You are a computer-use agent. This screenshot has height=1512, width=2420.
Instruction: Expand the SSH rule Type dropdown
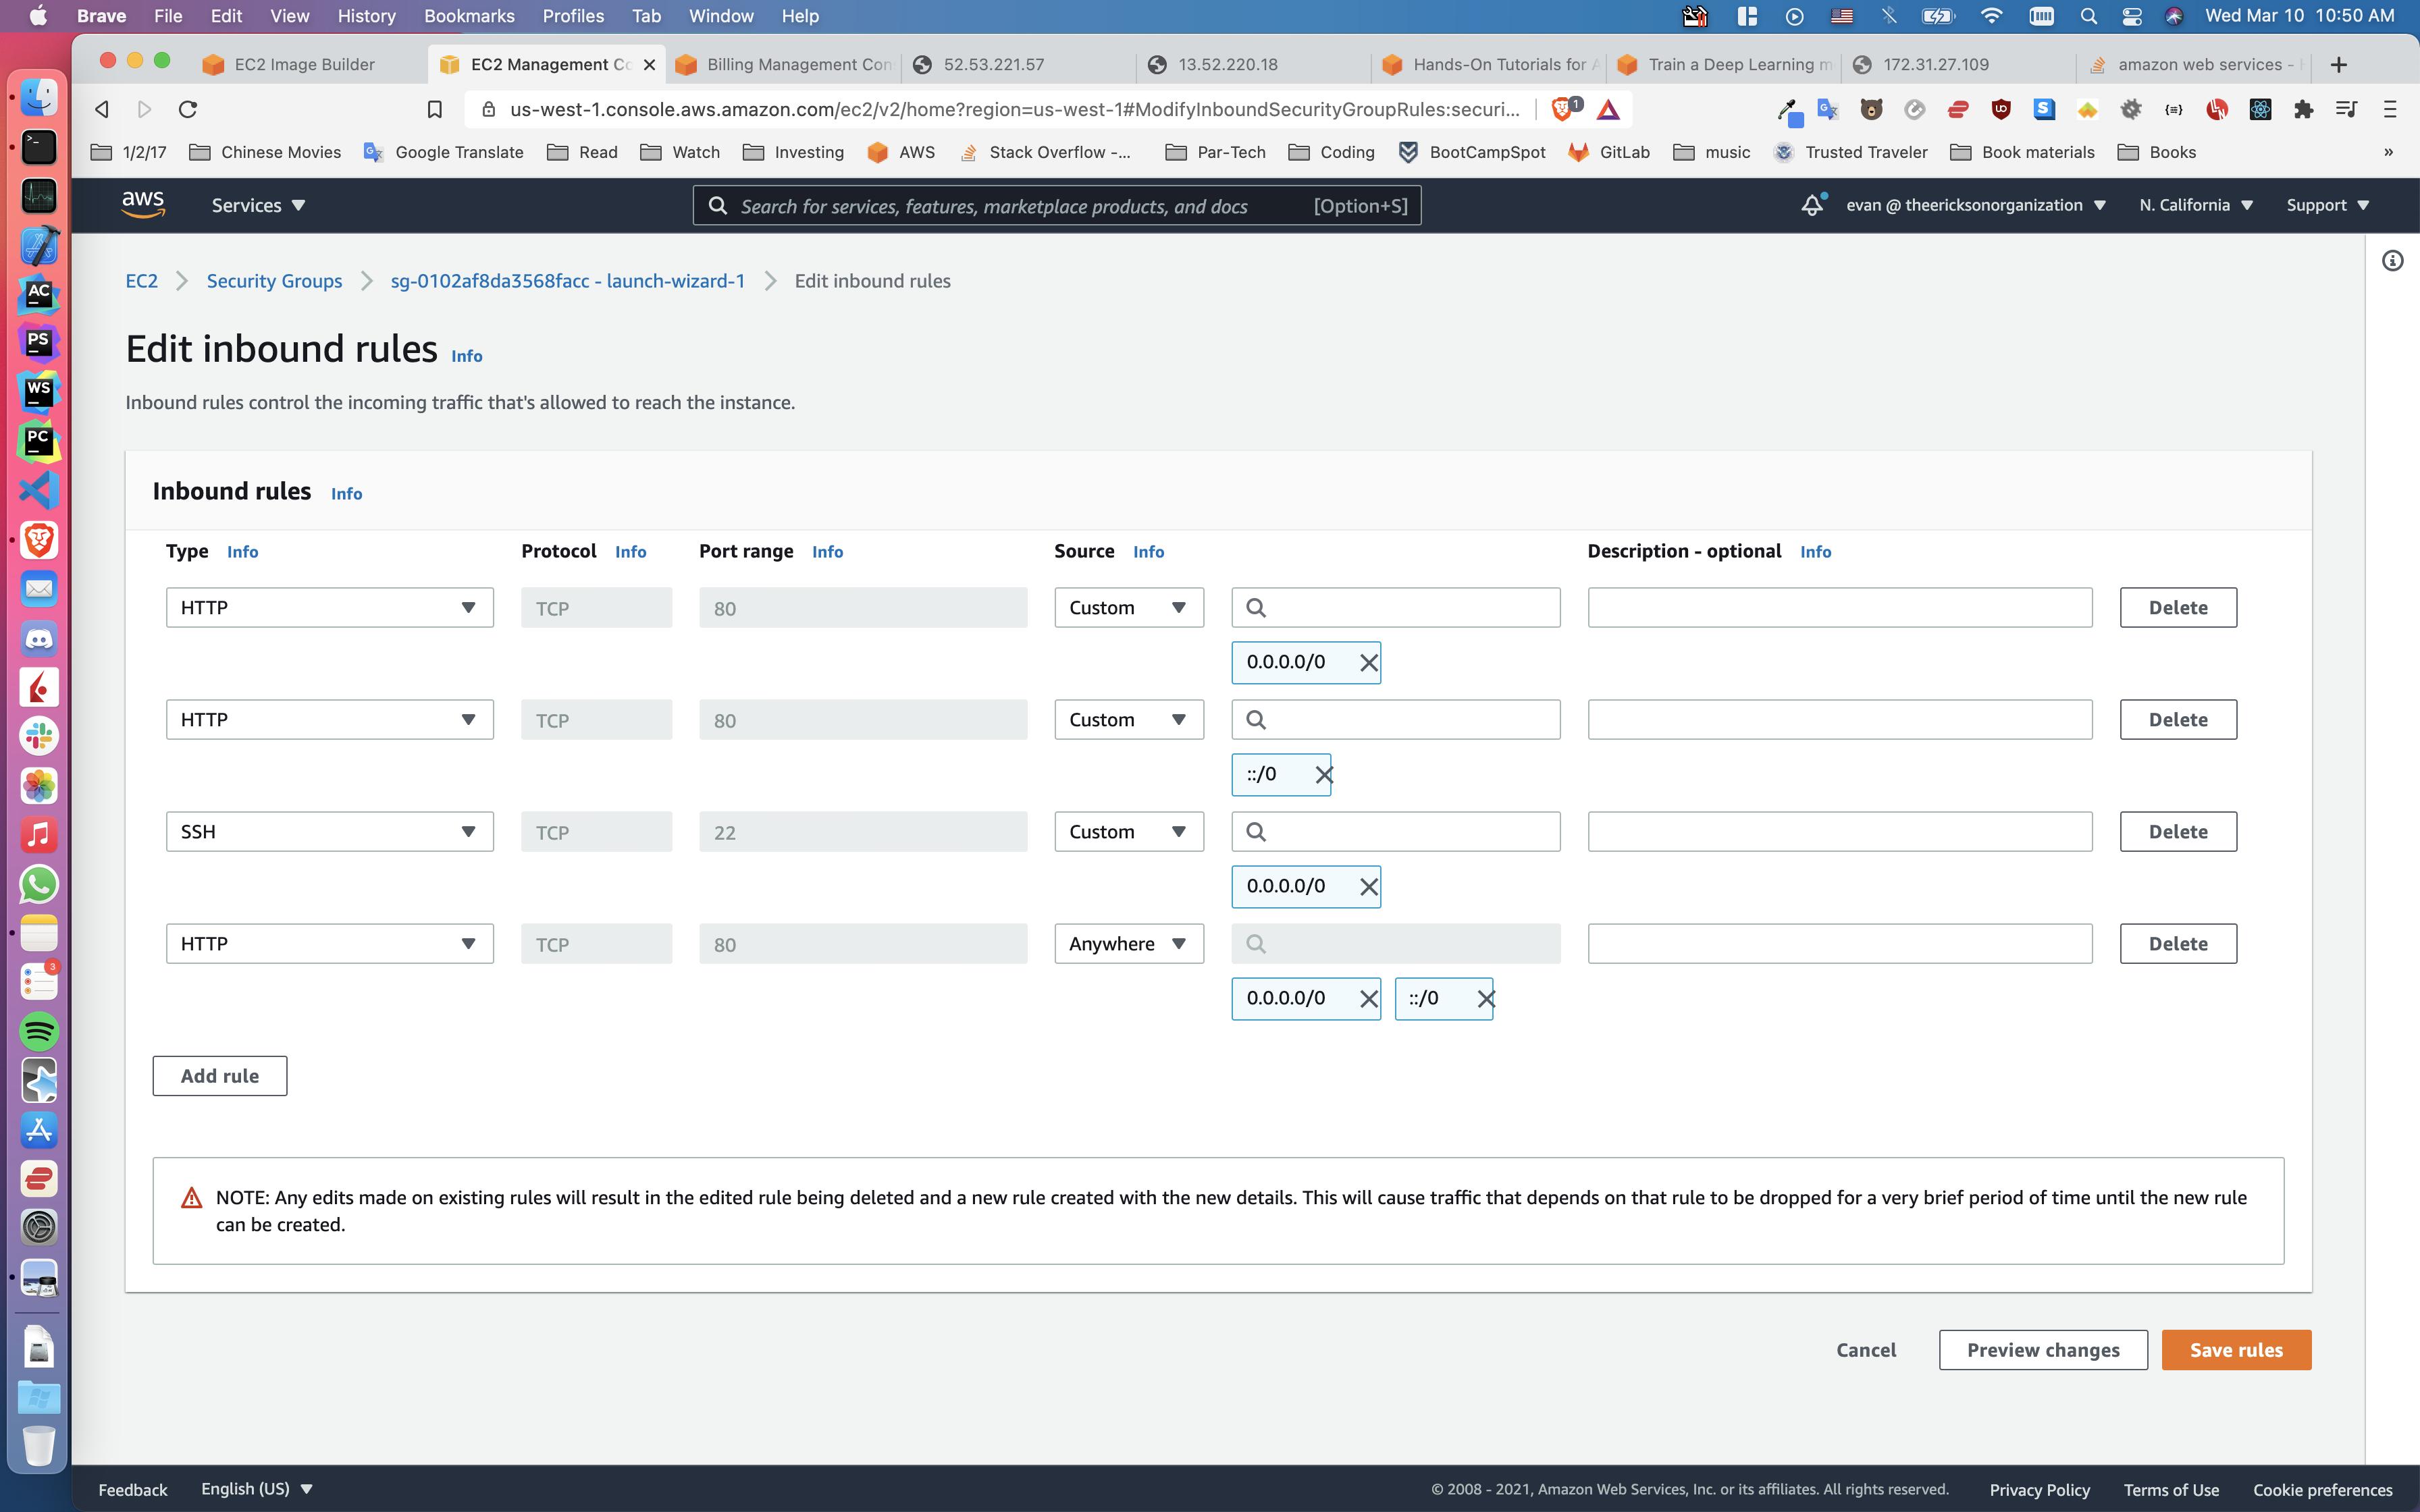click(x=329, y=832)
